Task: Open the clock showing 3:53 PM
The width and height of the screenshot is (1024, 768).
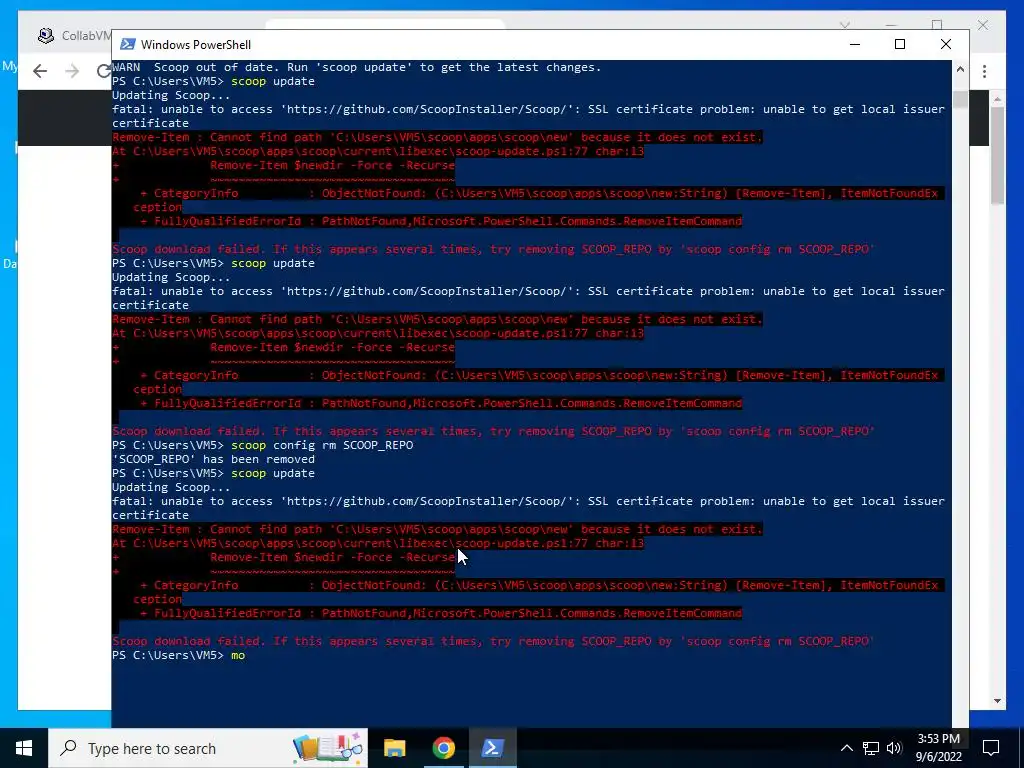Action: pyautogui.click(x=938, y=748)
